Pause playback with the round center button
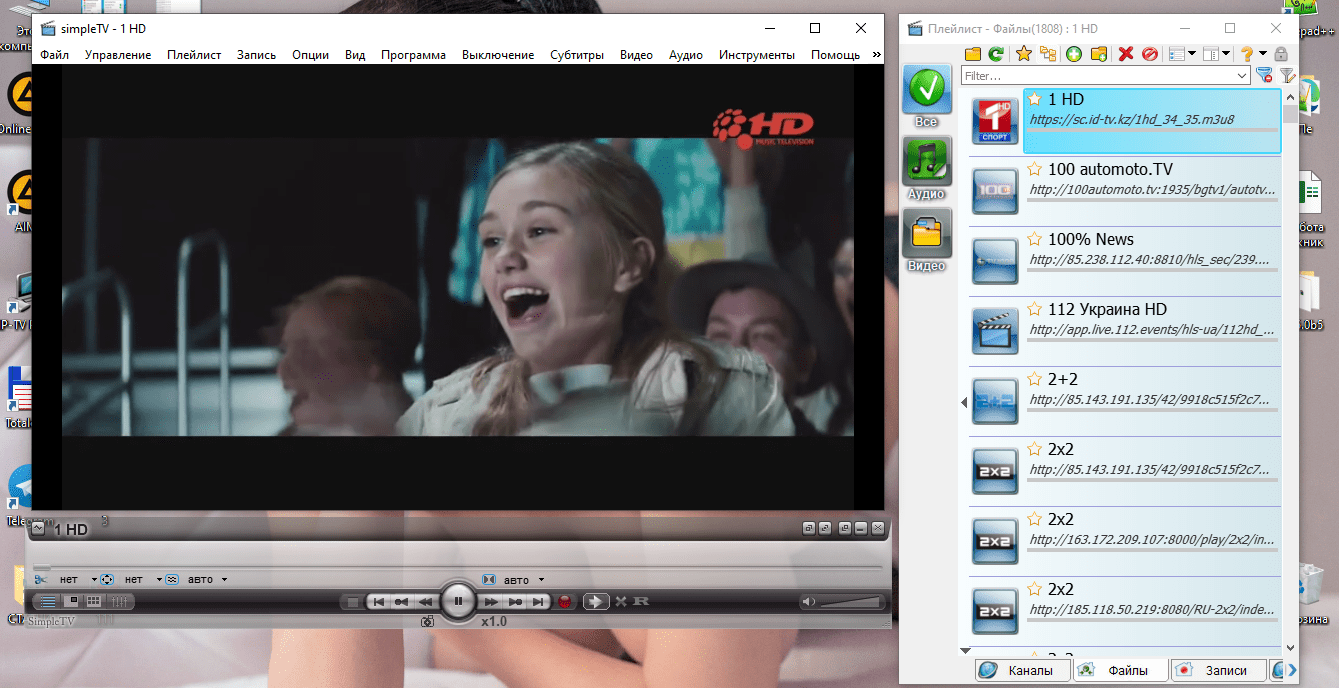The height and width of the screenshot is (688, 1339). click(458, 601)
